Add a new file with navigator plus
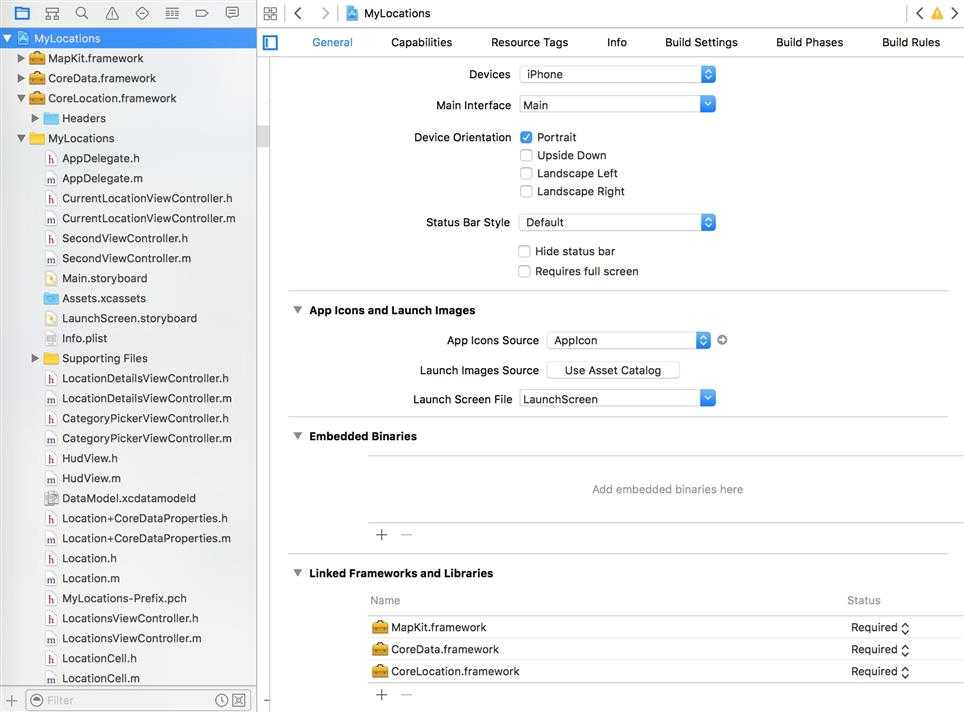Screen dimensions: 964x712 click(x=12, y=700)
